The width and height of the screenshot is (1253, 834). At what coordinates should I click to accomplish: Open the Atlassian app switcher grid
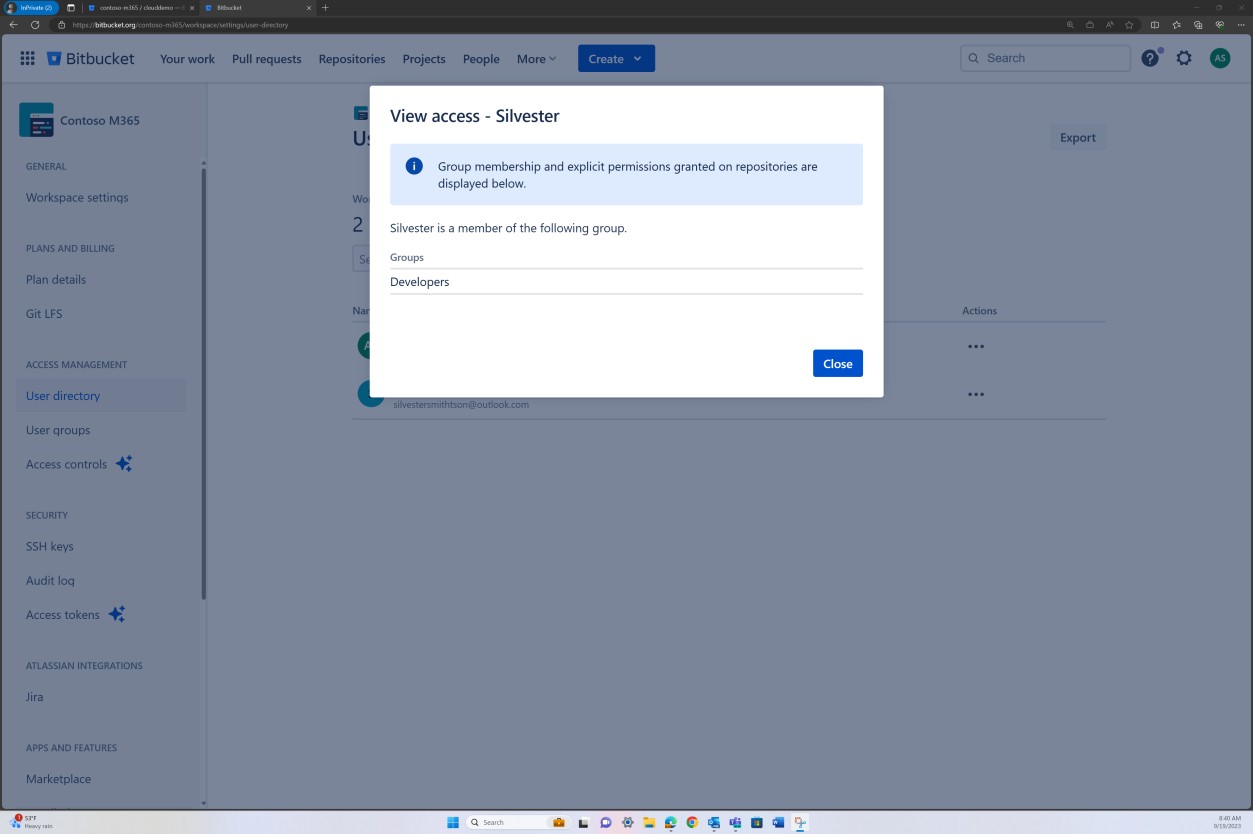(x=27, y=58)
